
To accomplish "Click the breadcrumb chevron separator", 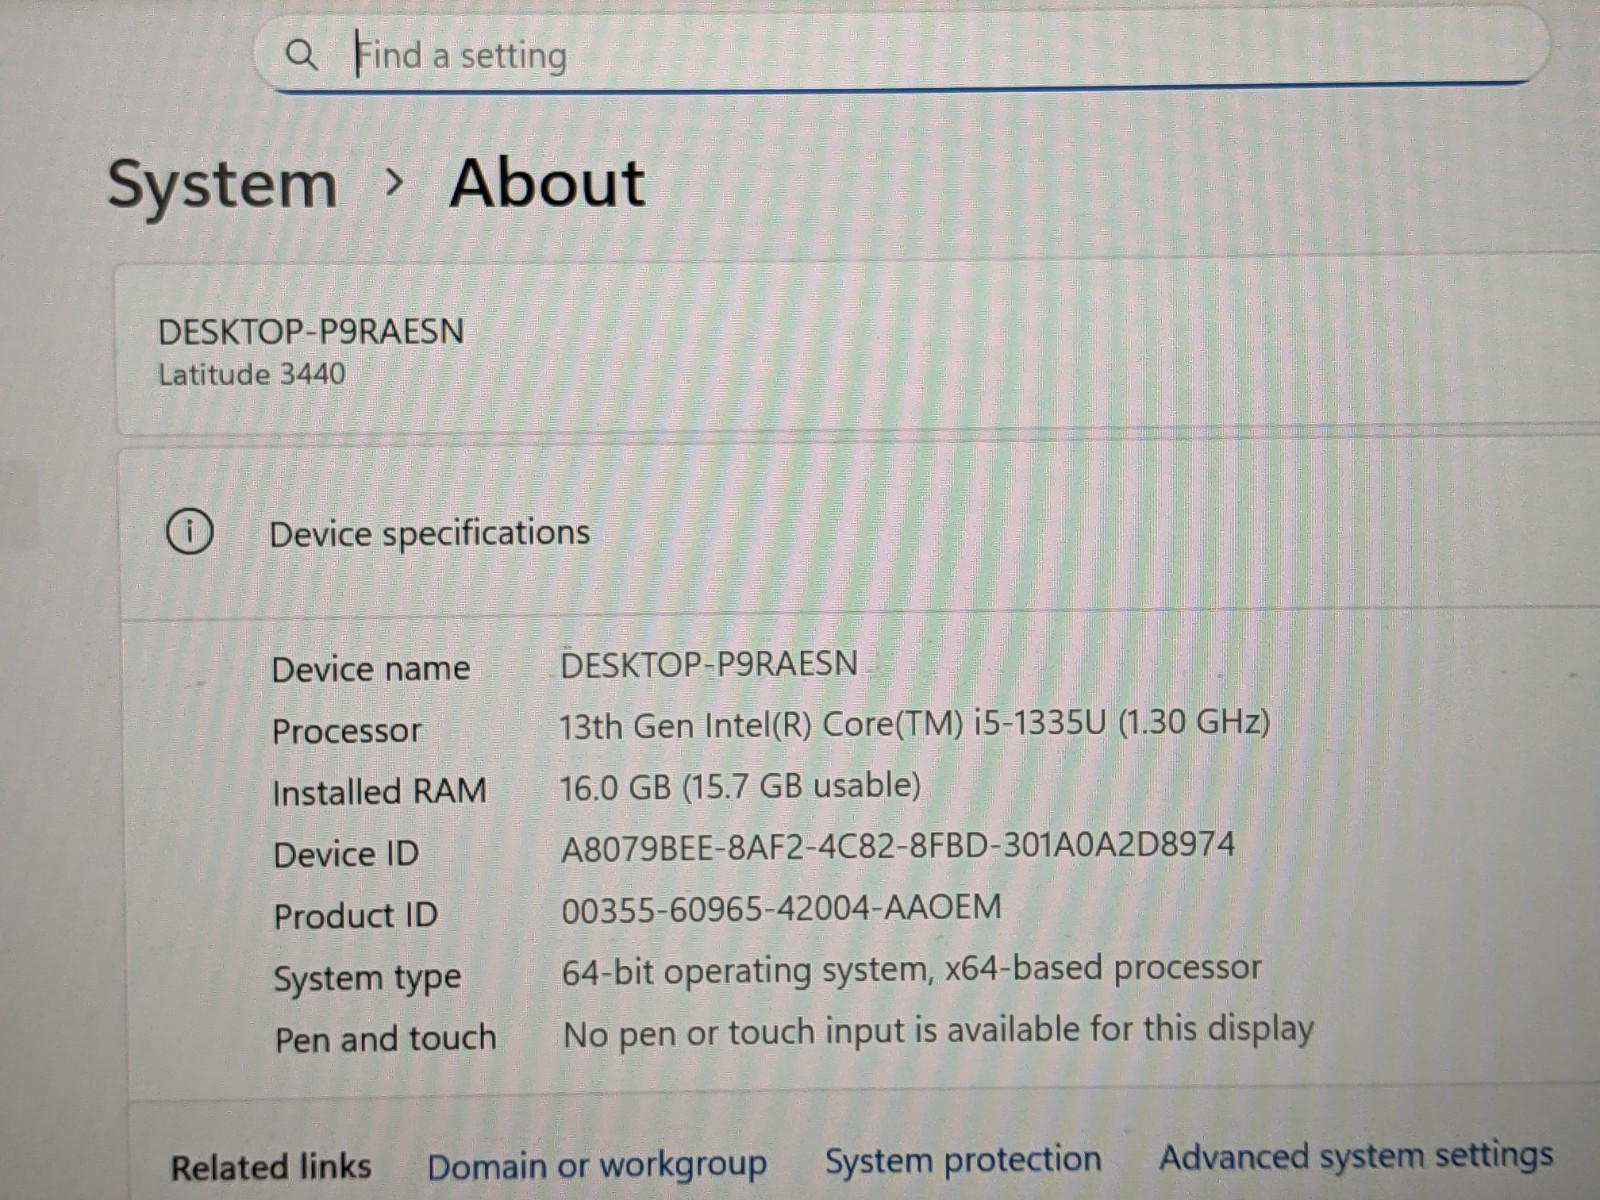I will tap(395, 183).
